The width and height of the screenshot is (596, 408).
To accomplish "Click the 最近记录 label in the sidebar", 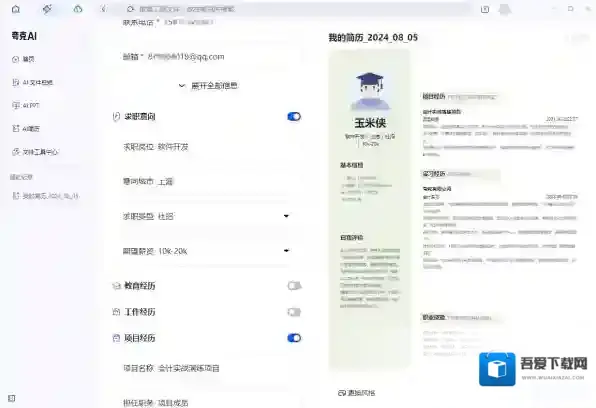I will click(x=21, y=177).
